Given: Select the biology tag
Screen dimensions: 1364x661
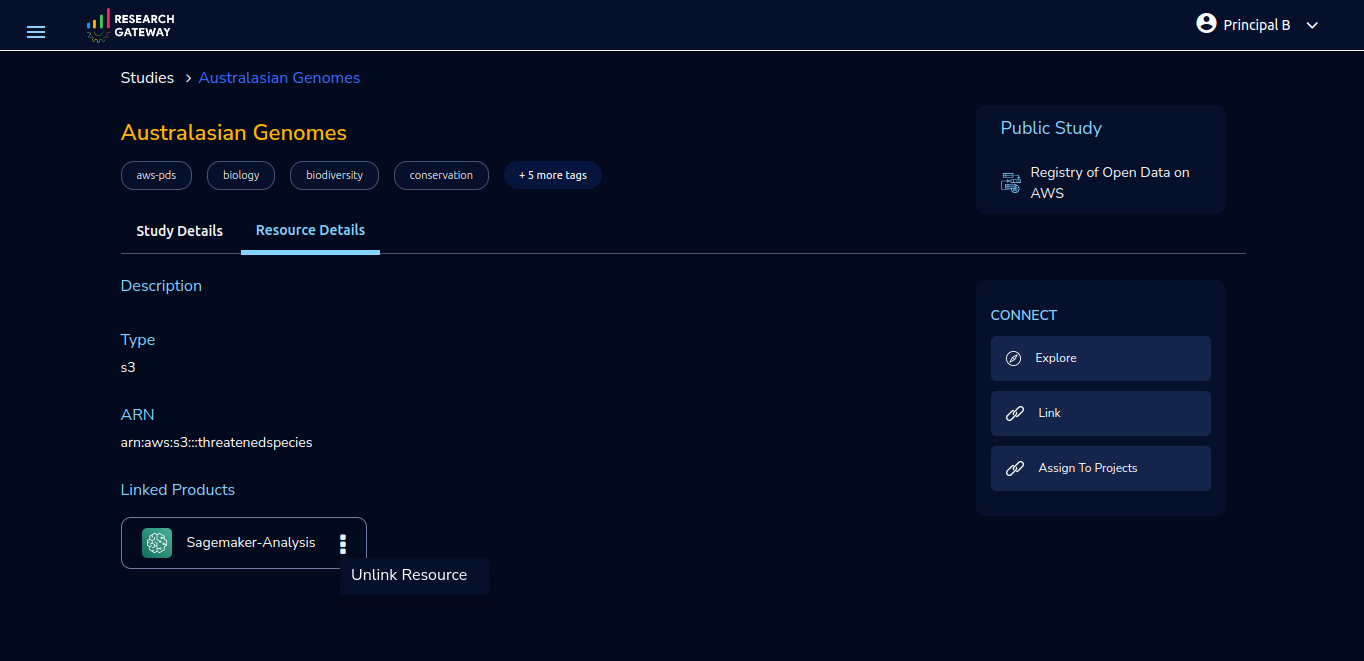Looking at the screenshot, I should 241,175.
